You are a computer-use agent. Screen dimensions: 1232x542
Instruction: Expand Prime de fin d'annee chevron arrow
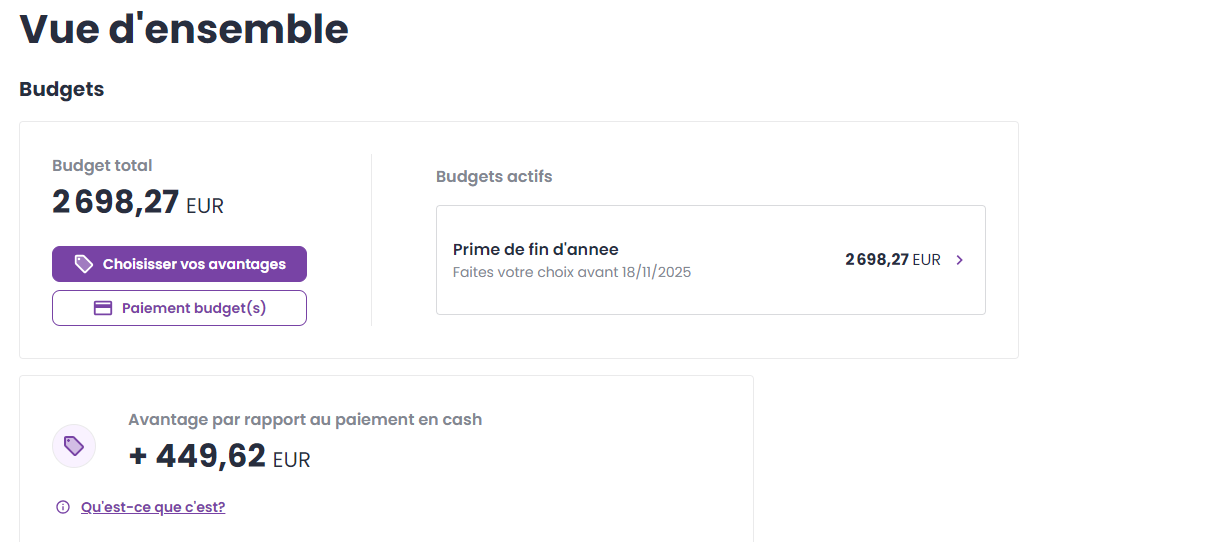[x=960, y=260]
